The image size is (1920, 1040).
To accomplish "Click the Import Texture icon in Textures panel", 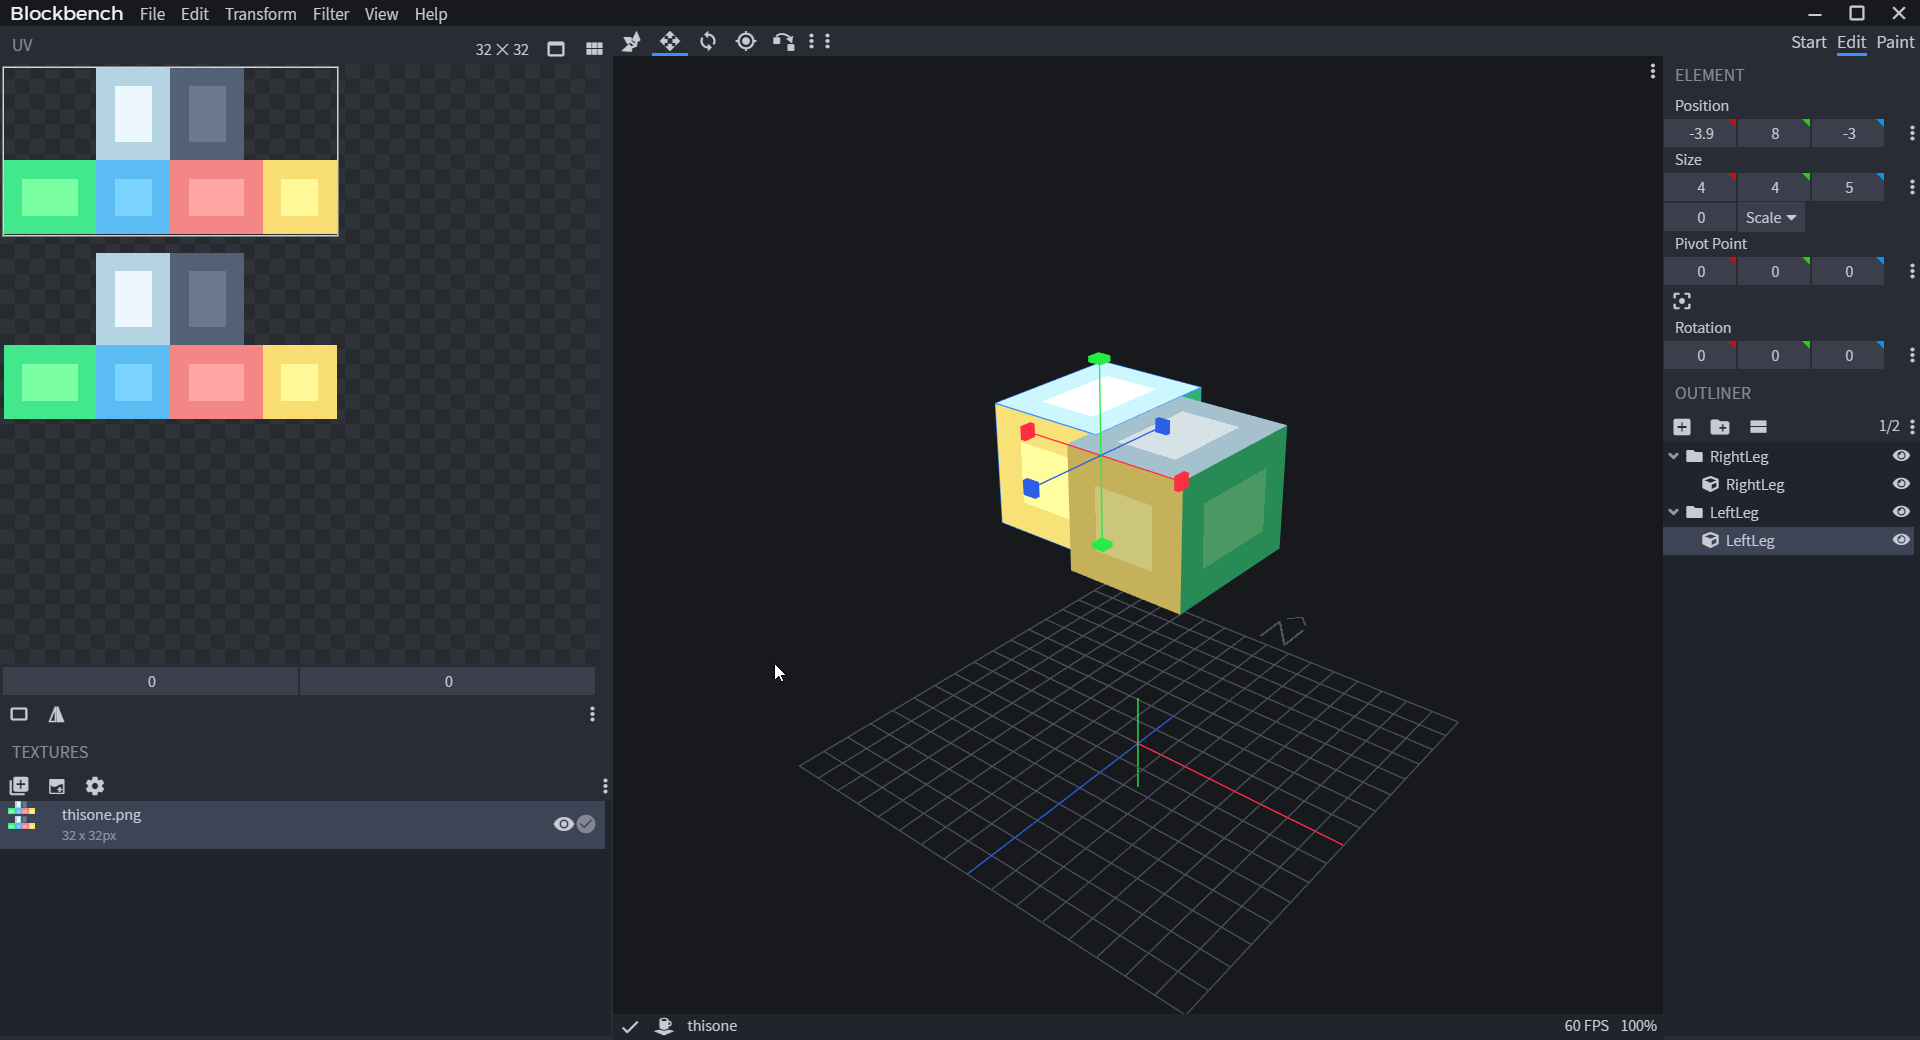I will (56, 786).
